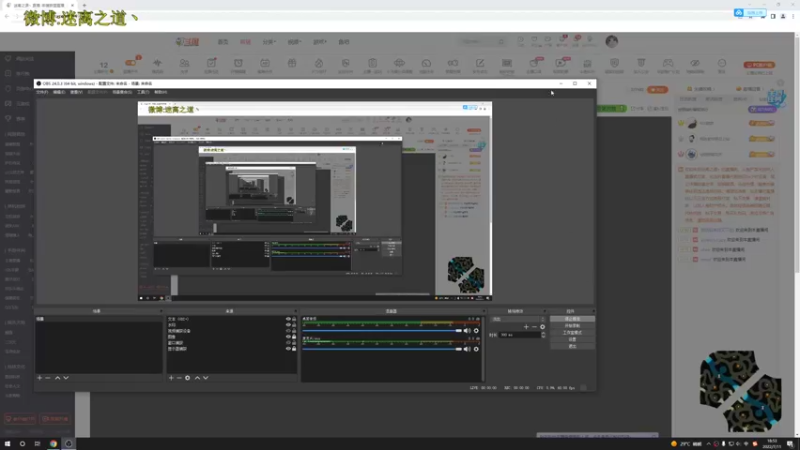The width and height of the screenshot is (800, 450).
Task: Move source up in Sources panel
Action: pyautogui.click(x=197, y=378)
